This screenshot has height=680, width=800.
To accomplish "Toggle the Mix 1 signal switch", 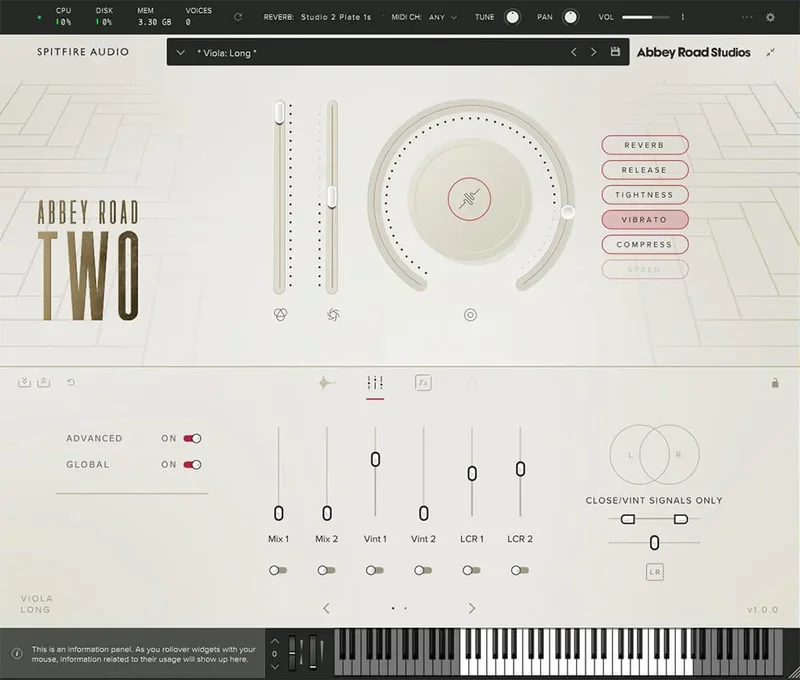I will (x=278, y=570).
